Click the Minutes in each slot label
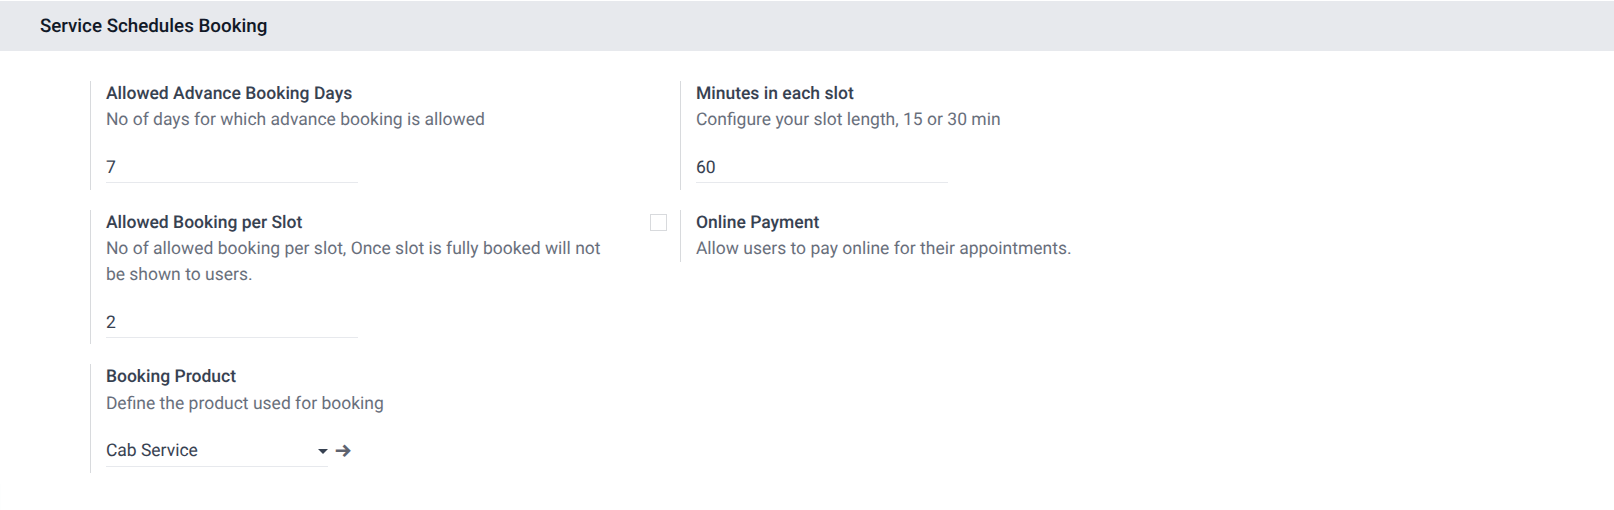Image resolution: width=1614 pixels, height=510 pixels. pyautogui.click(x=774, y=93)
